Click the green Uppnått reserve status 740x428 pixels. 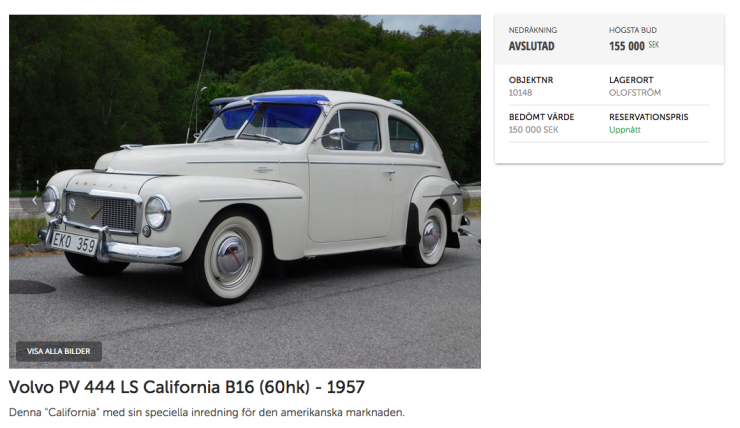coord(625,130)
